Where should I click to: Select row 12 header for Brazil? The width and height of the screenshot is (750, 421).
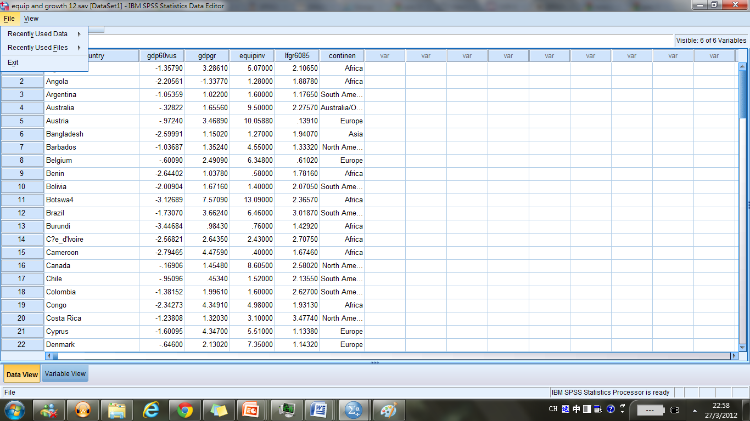[21, 213]
